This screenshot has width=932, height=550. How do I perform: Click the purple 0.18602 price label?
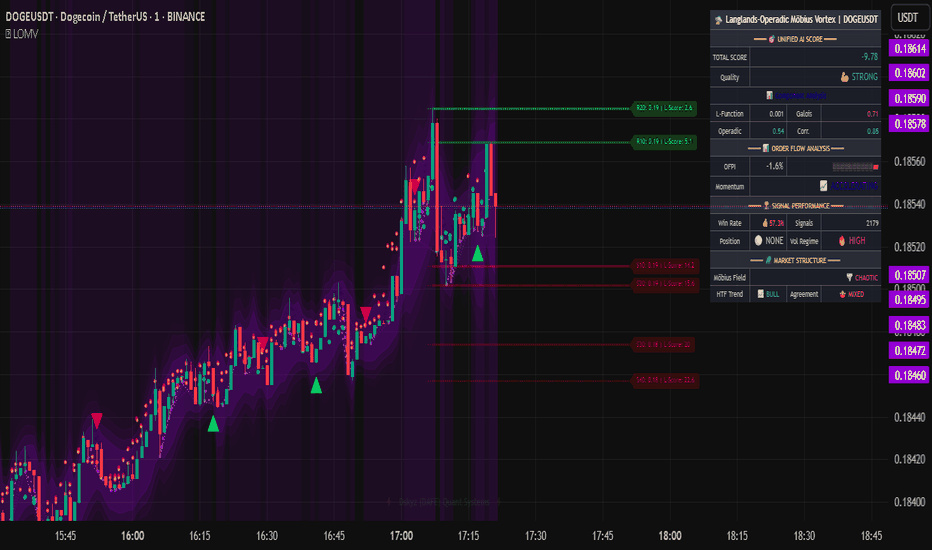tap(909, 73)
